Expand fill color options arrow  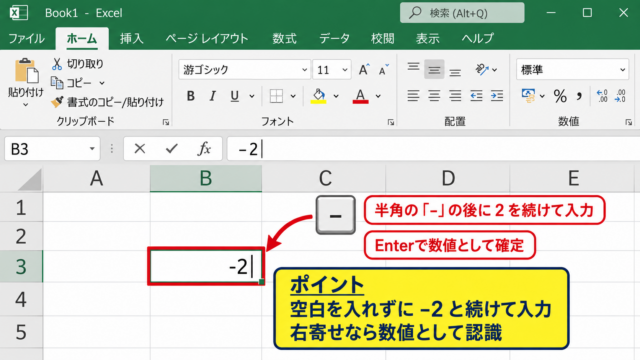336,96
